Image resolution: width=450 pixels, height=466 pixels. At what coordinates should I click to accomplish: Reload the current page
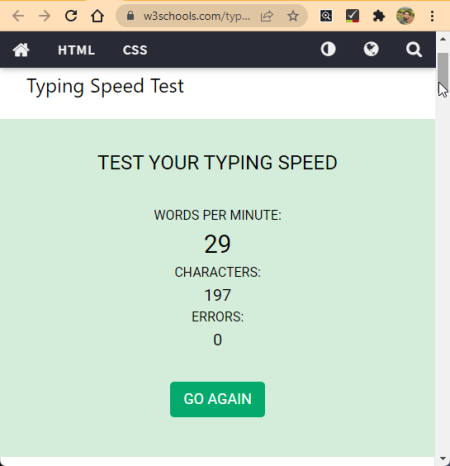tap(71, 16)
